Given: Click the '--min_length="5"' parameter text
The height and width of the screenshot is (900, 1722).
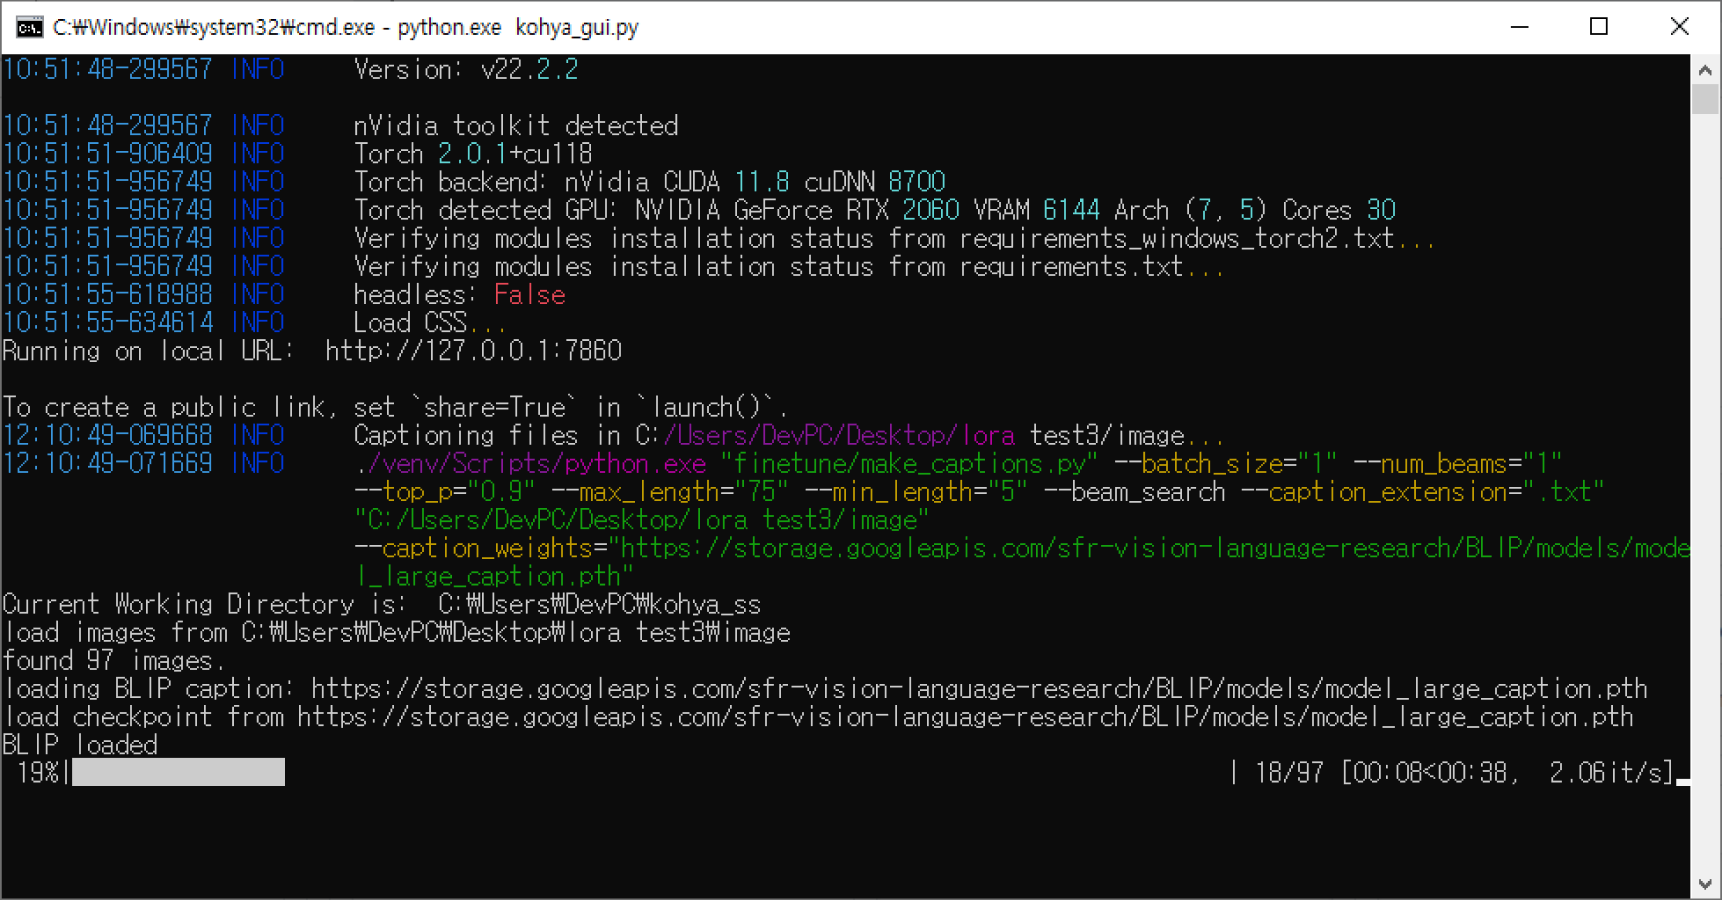Looking at the screenshot, I should coord(916,492).
